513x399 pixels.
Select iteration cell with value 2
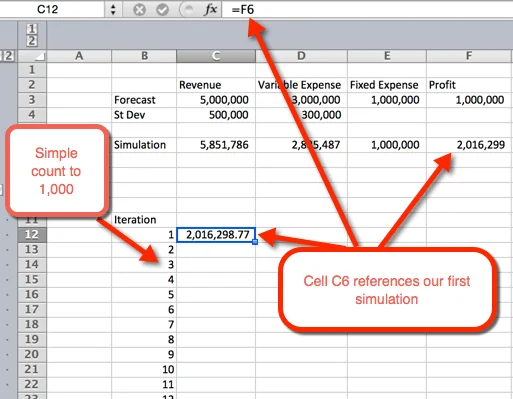[144, 250]
